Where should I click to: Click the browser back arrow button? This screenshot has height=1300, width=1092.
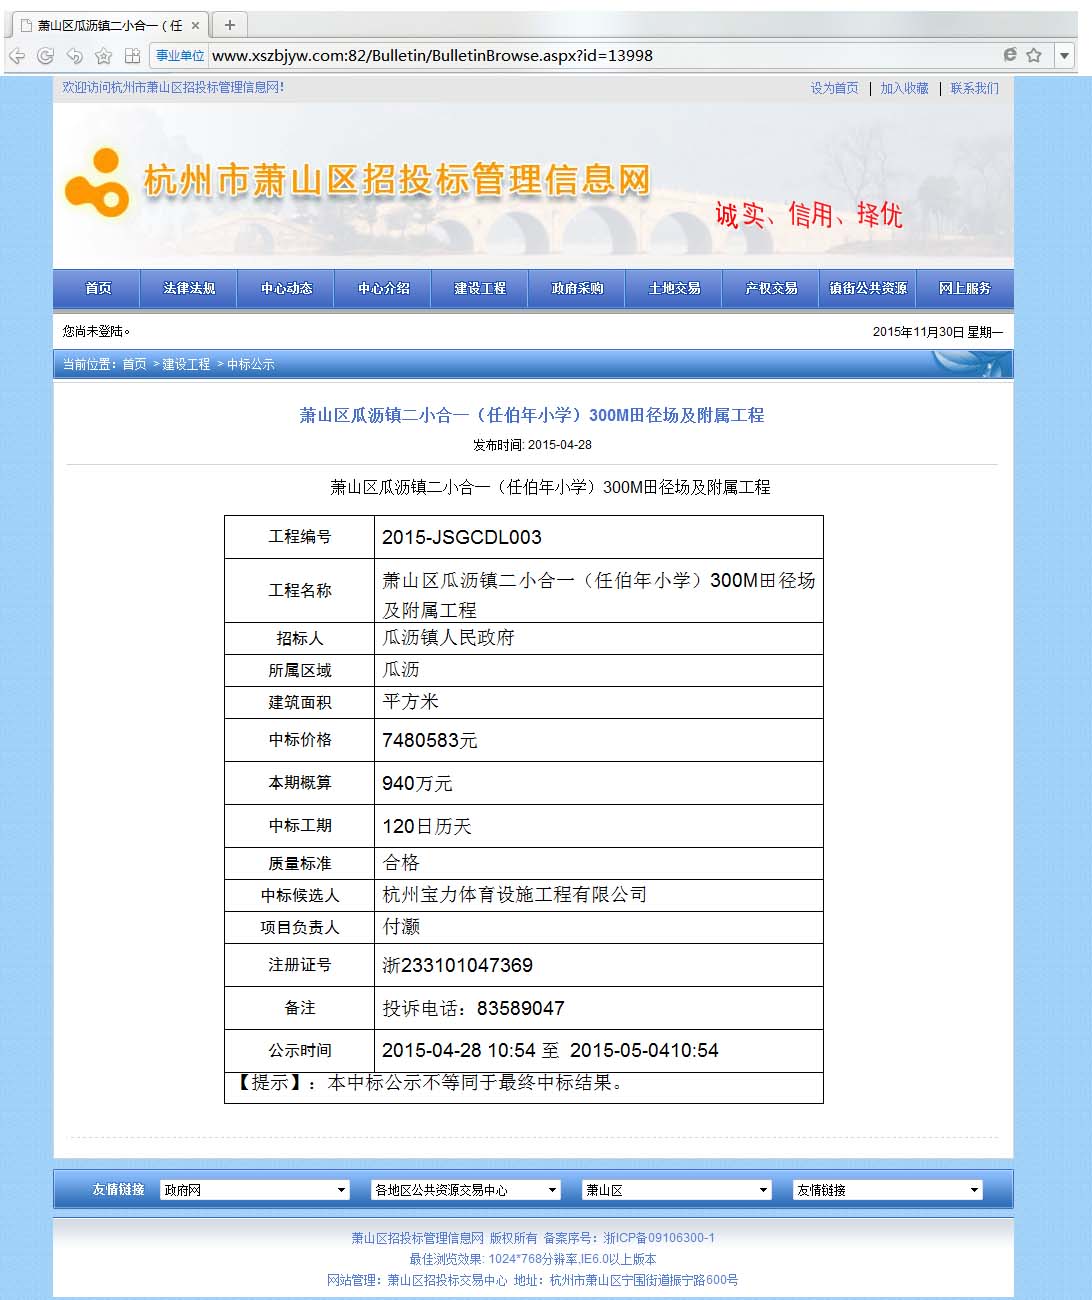(x=17, y=56)
